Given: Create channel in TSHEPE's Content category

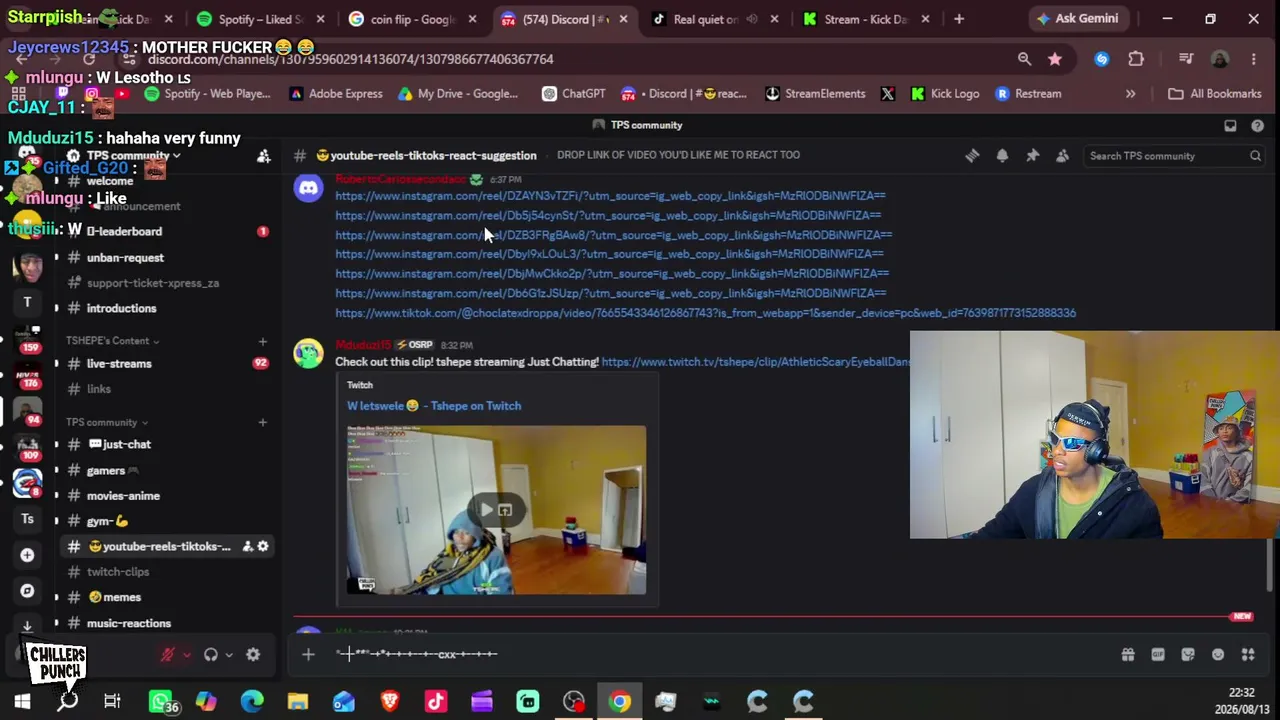Looking at the screenshot, I should coord(262,341).
